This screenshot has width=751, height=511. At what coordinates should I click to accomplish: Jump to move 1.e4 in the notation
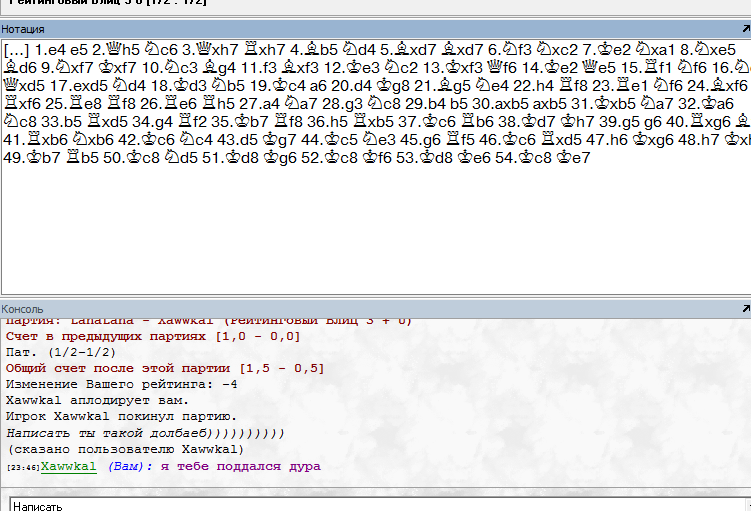(x=50, y=50)
